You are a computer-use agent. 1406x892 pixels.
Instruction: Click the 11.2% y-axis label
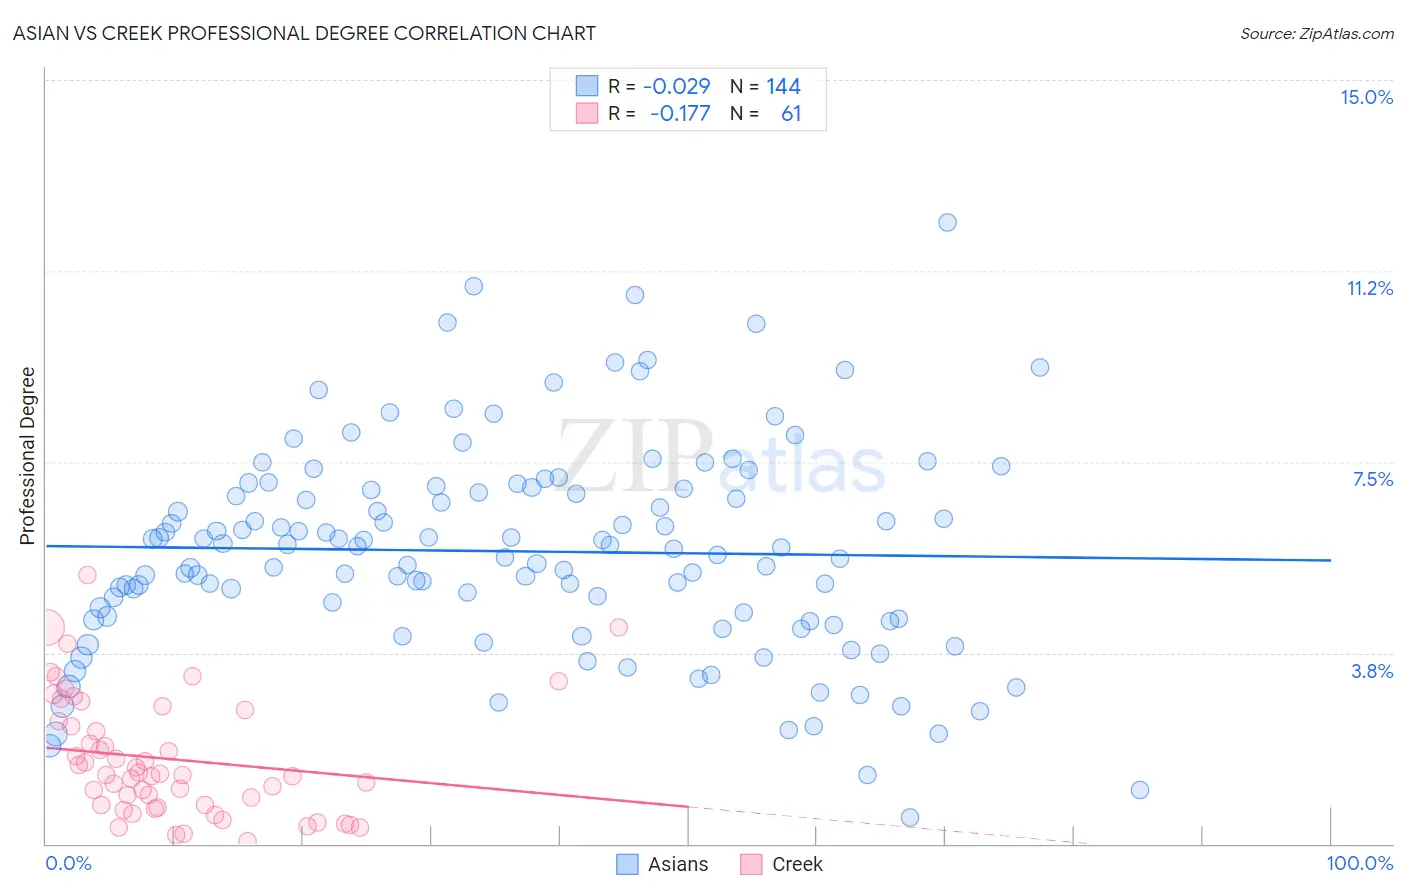click(1369, 288)
